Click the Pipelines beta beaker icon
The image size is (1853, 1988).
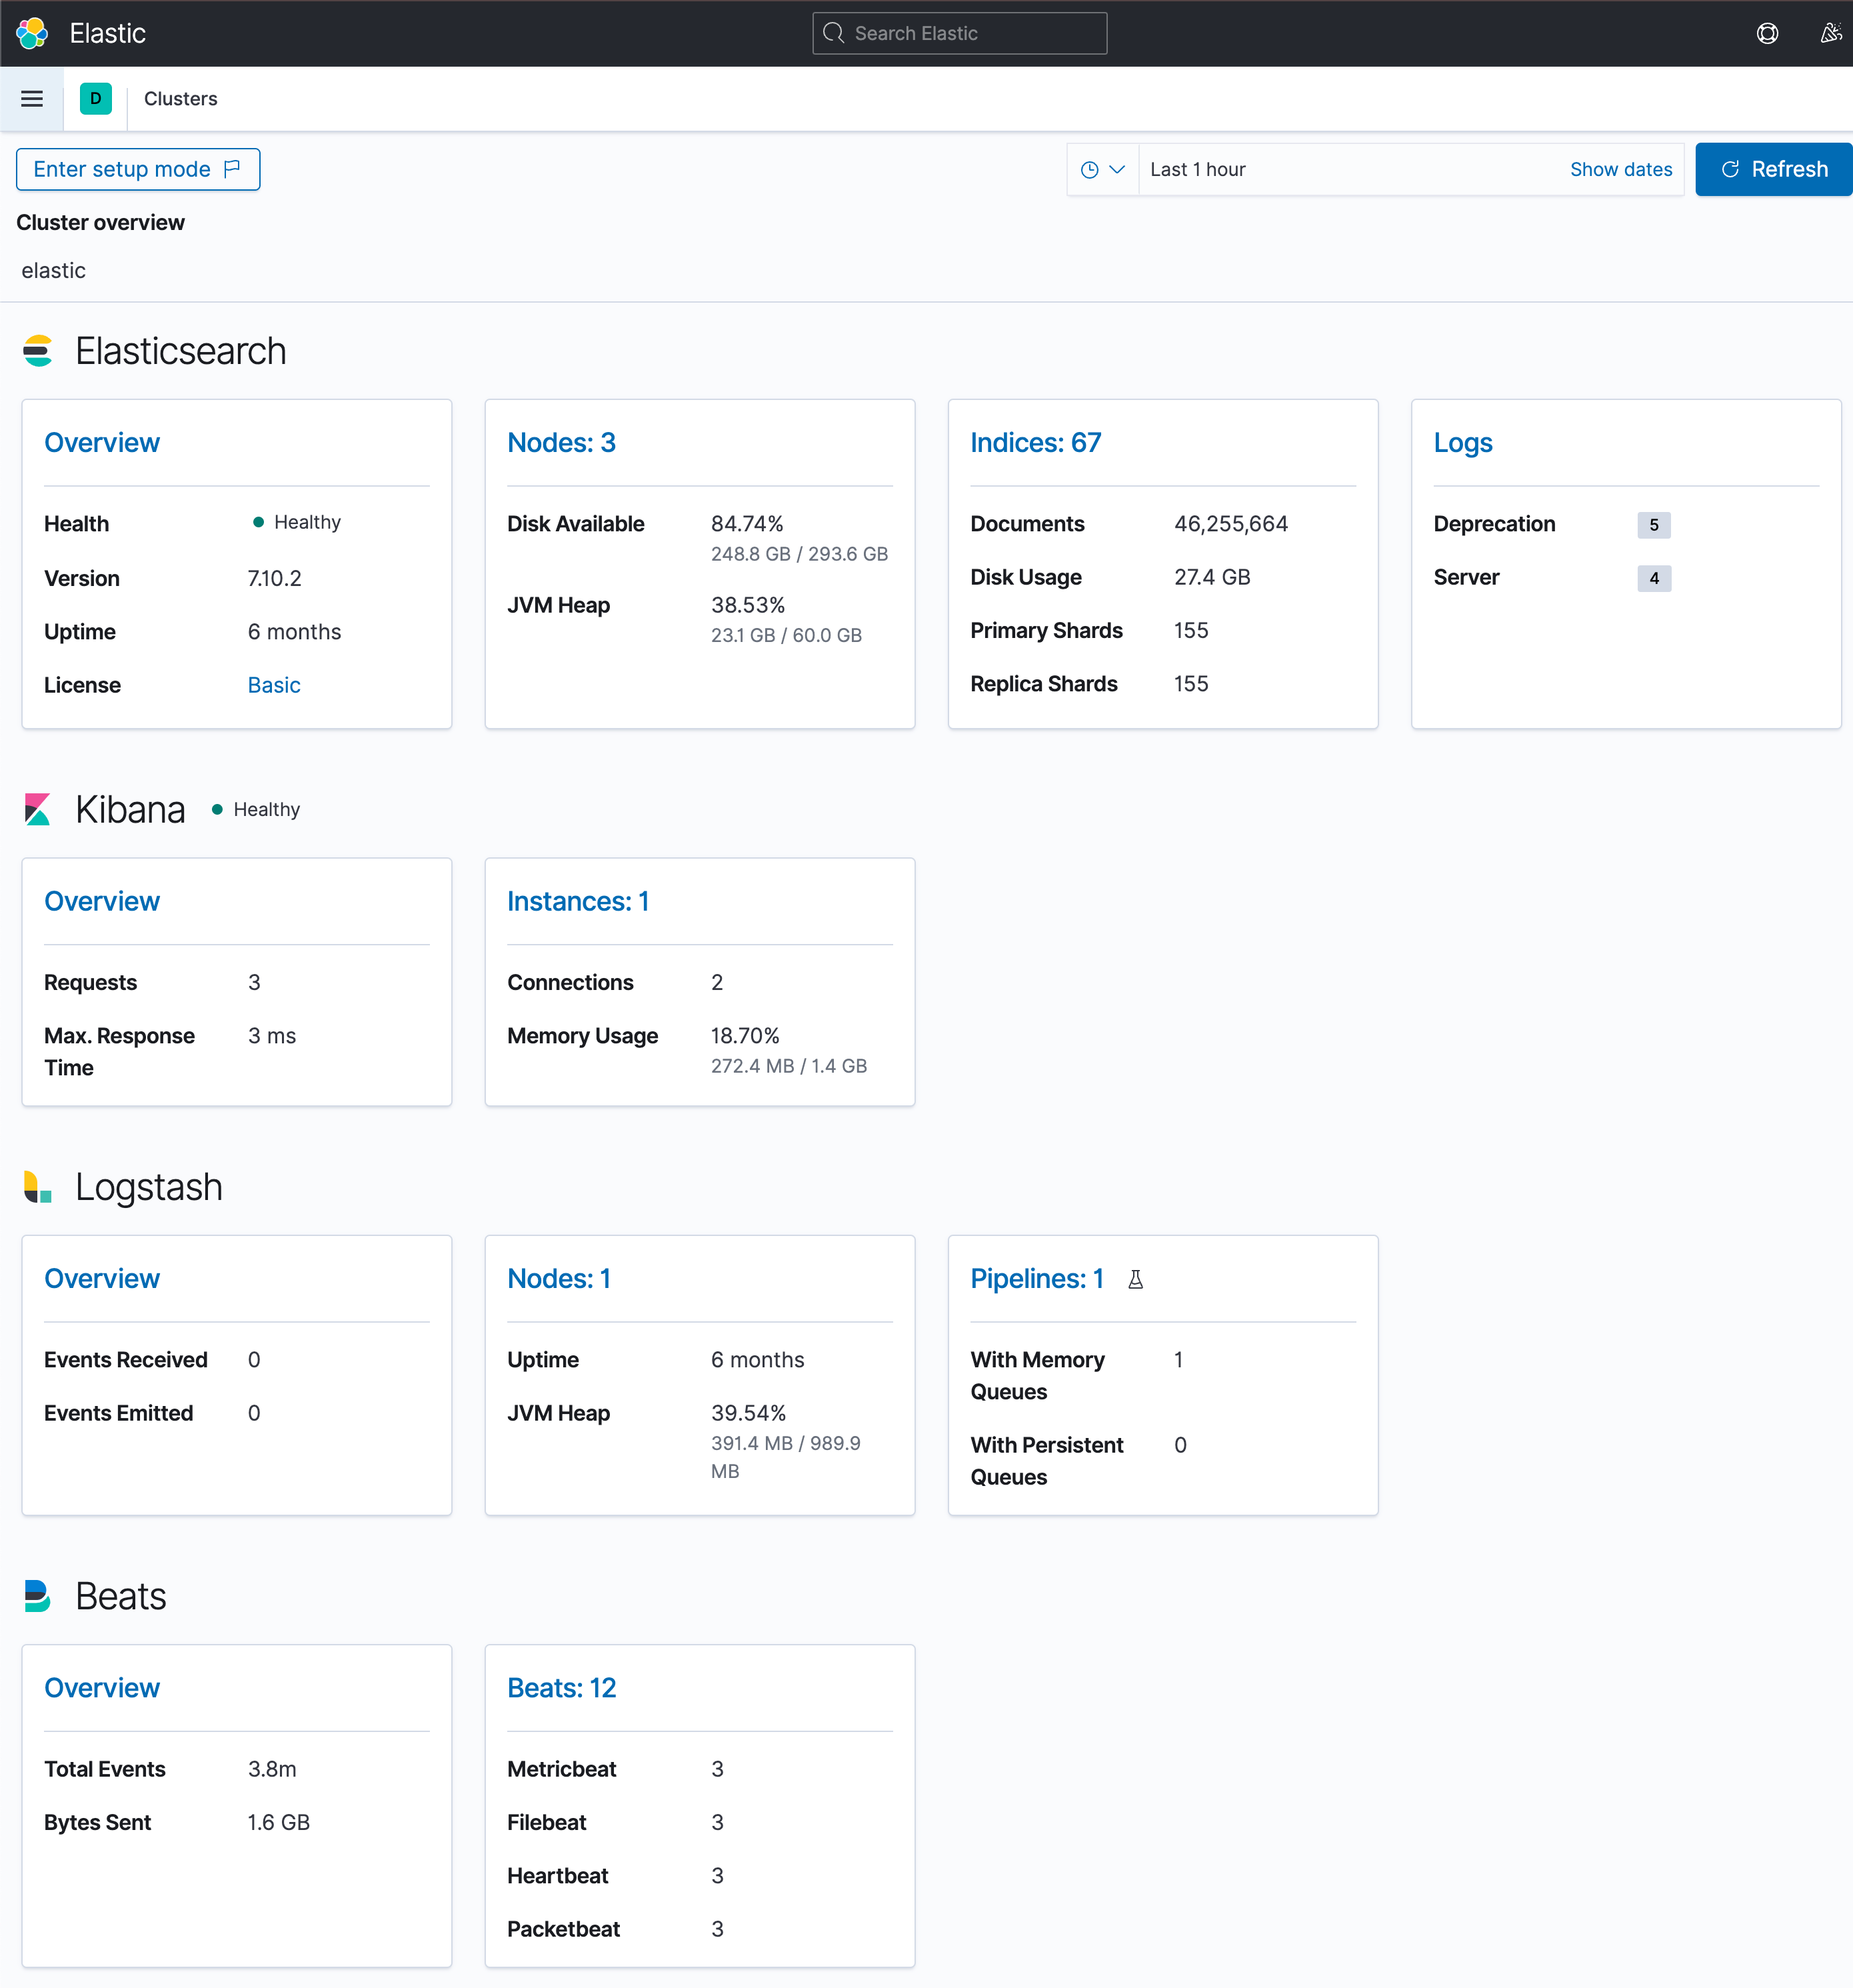click(1135, 1279)
